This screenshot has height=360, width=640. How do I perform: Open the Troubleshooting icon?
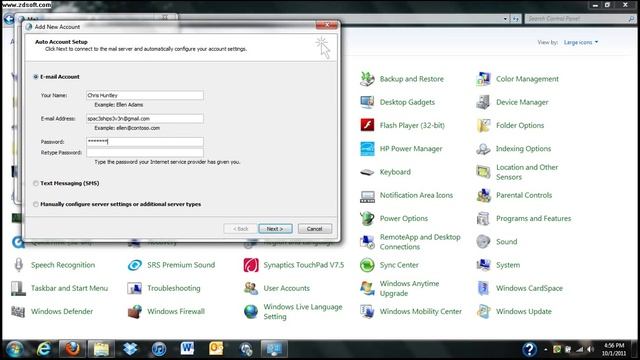134,288
